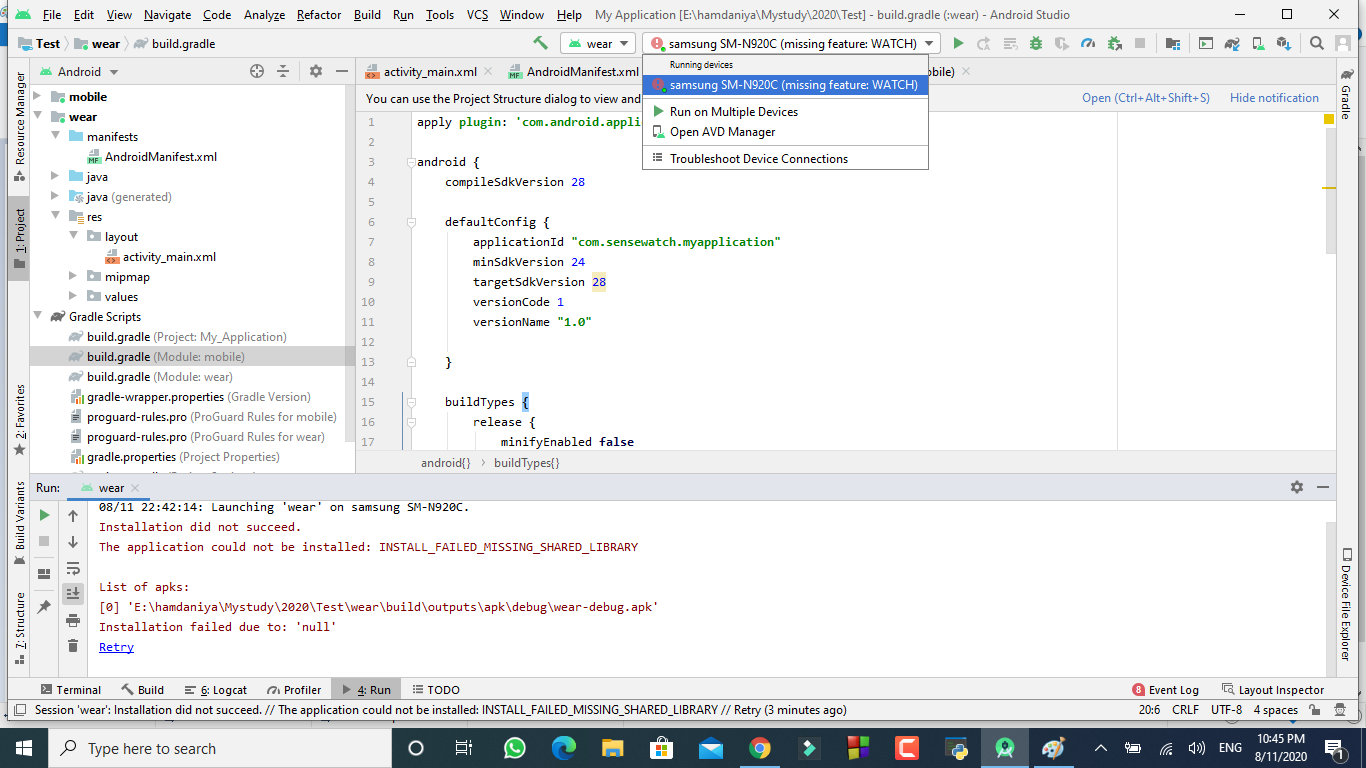The height and width of the screenshot is (768, 1366).
Task: Toggle soft-wrap in the Run console
Action: point(73,568)
